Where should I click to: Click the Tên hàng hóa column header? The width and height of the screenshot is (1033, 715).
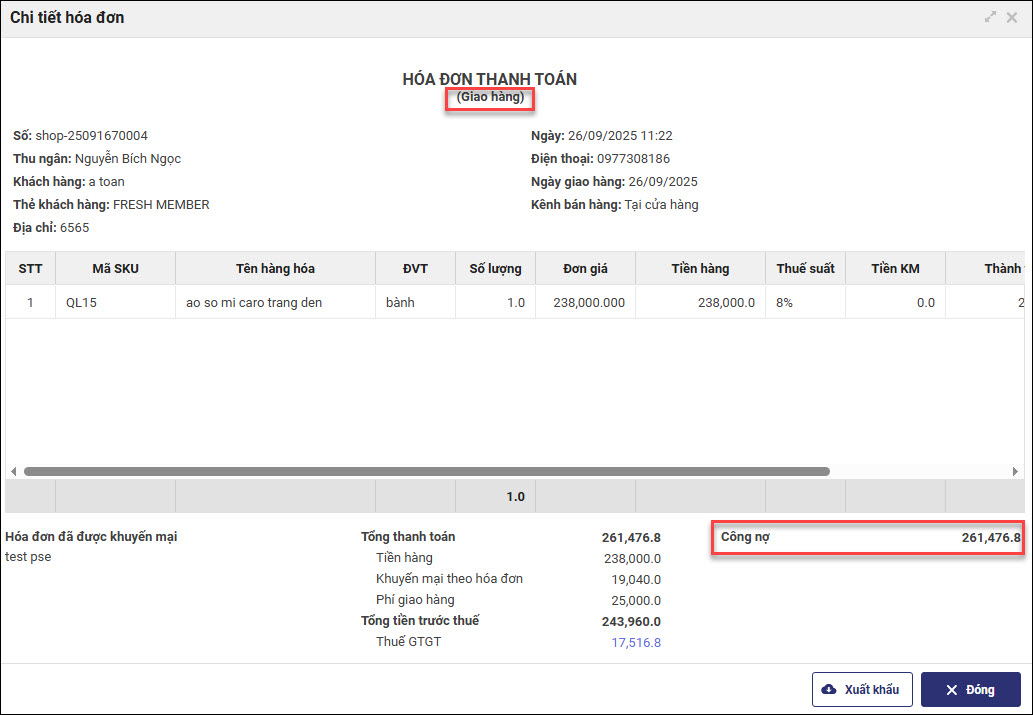point(275,268)
